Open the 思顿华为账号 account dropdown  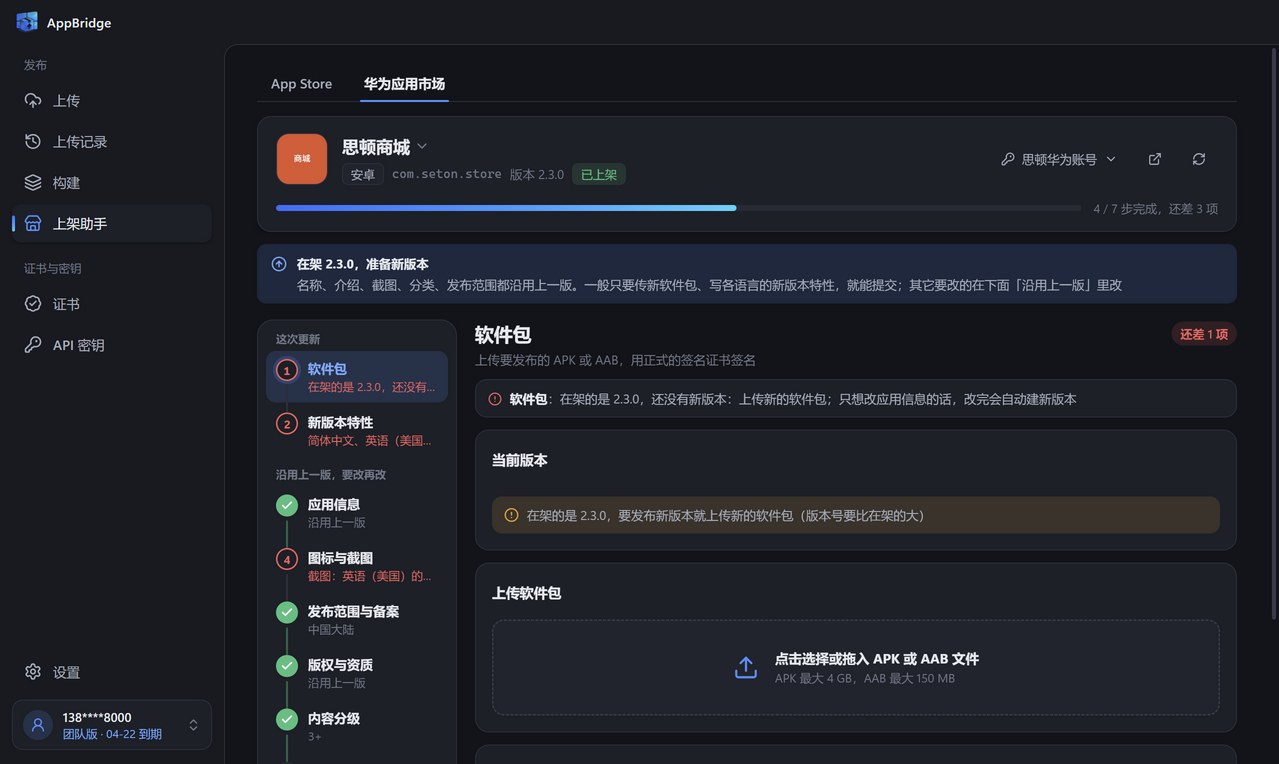[1059, 159]
